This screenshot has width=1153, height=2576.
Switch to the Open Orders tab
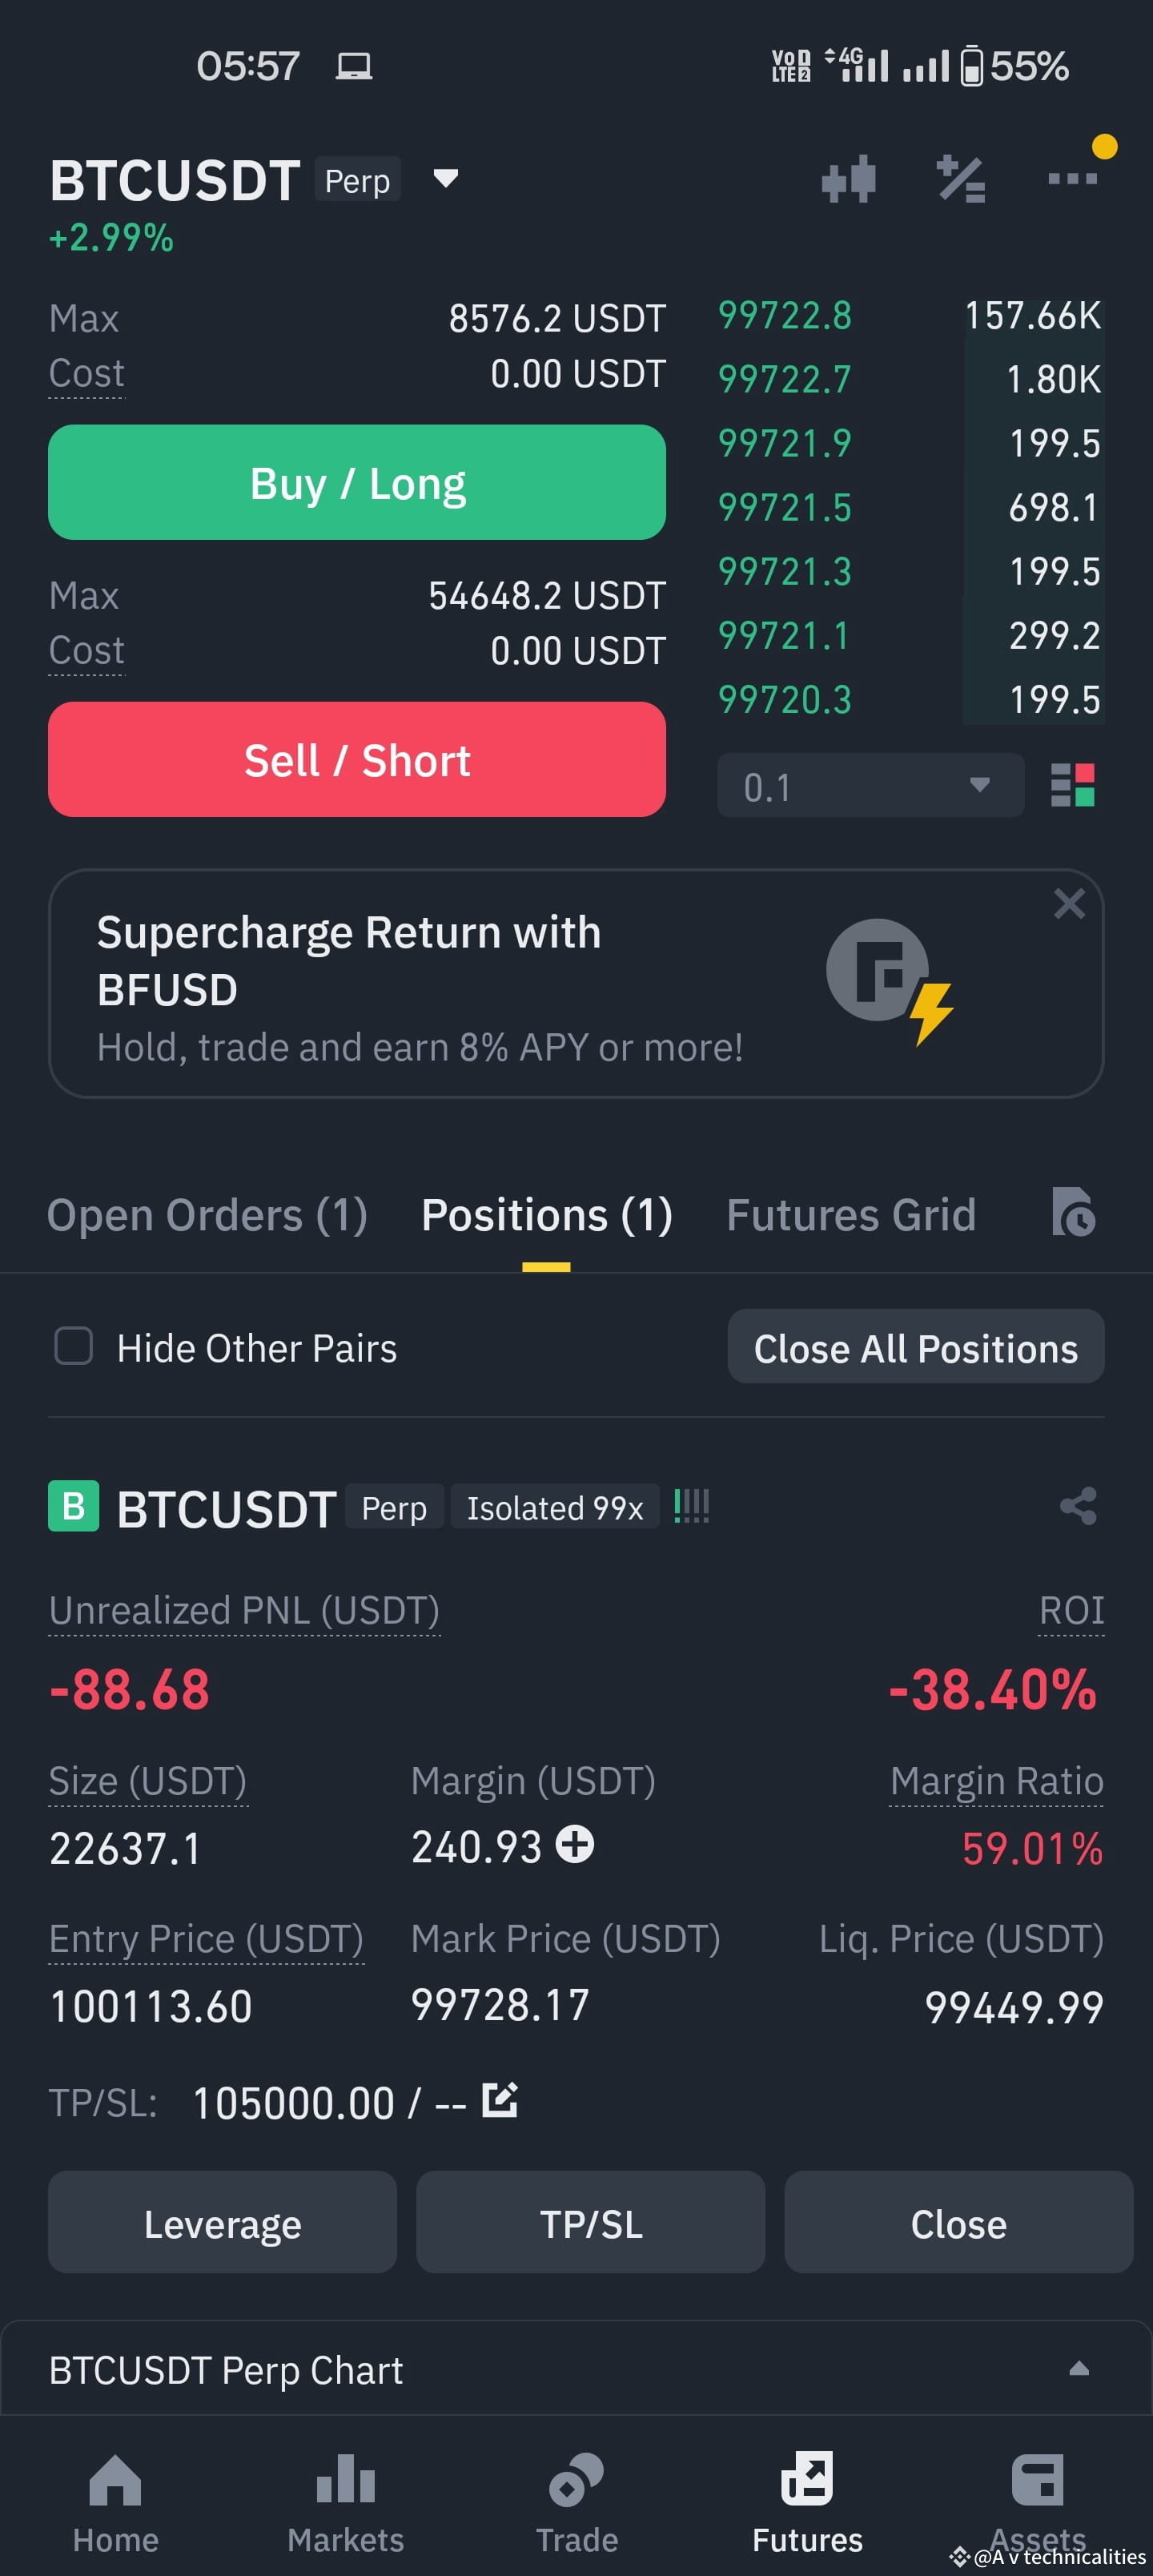pyautogui.click(x=207, y=1215)
